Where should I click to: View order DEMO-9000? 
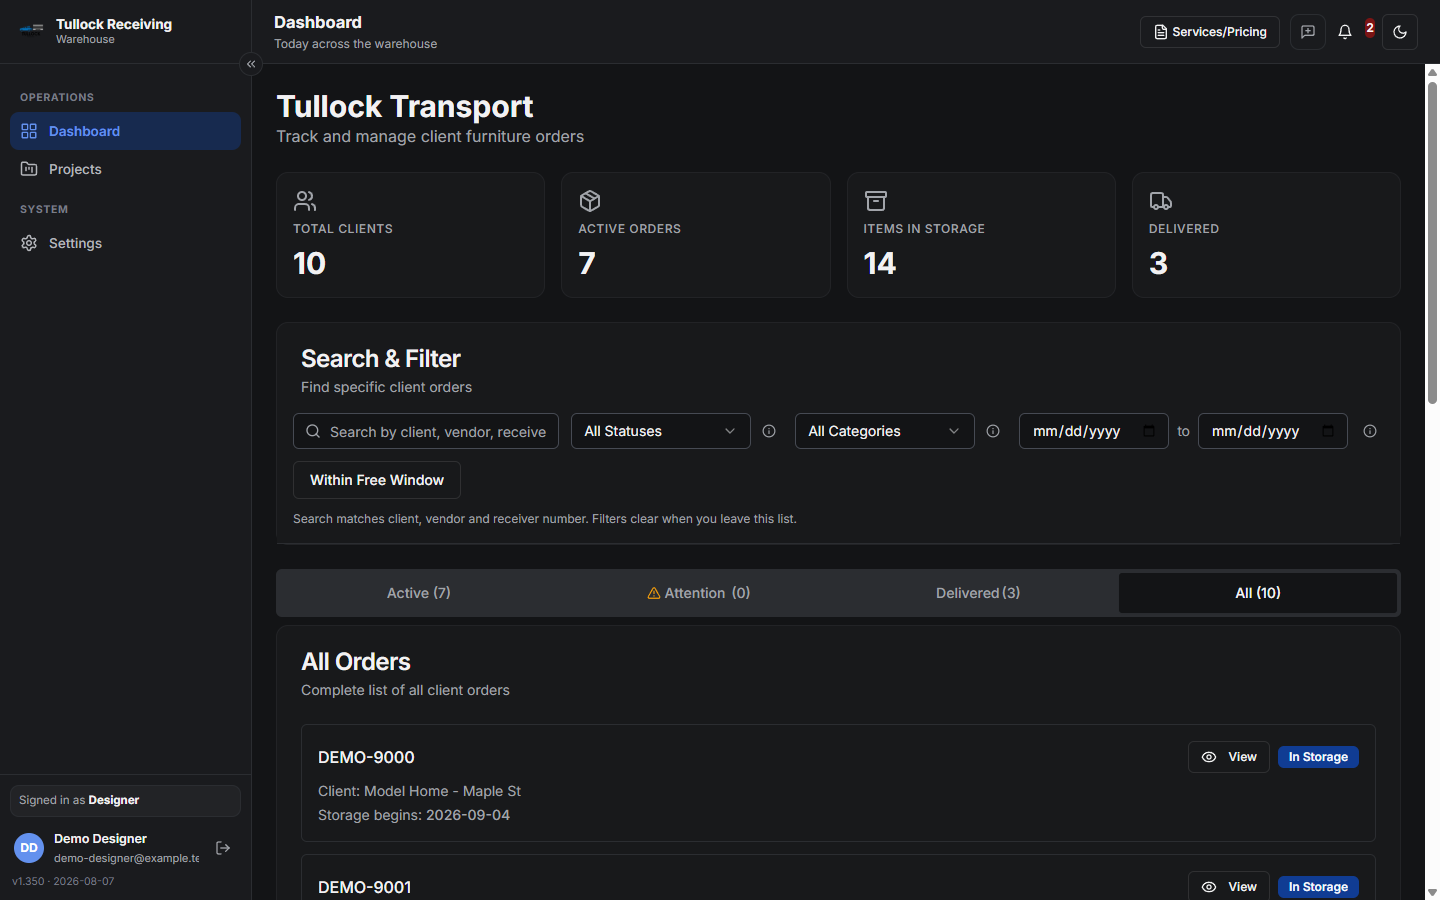click(x=1229, y=757)
